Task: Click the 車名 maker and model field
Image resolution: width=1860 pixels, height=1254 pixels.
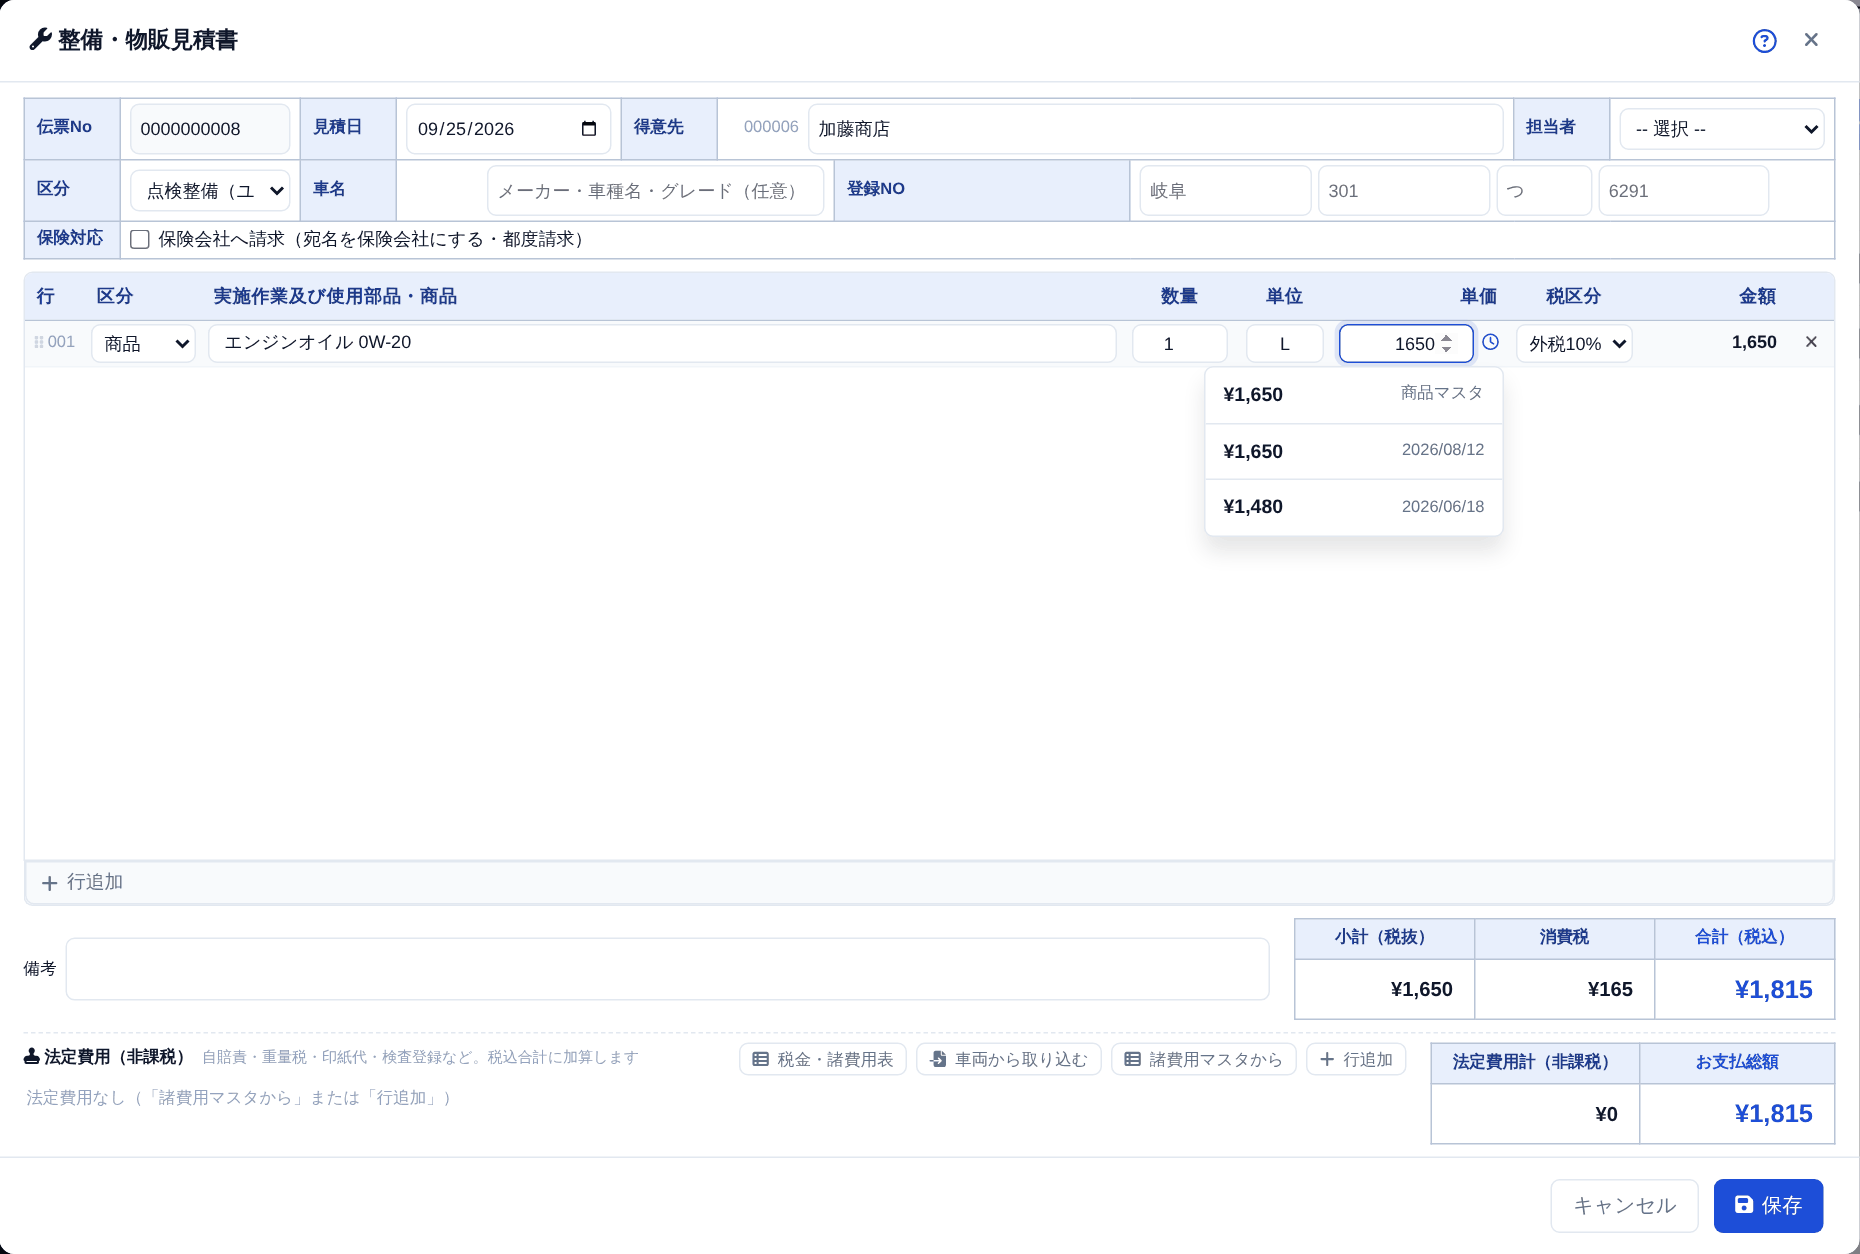Action: (x=655, y=190)
